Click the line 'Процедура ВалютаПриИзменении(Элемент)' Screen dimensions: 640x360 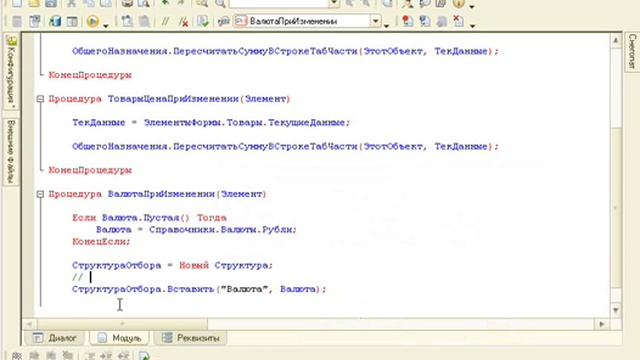point(157,194)
